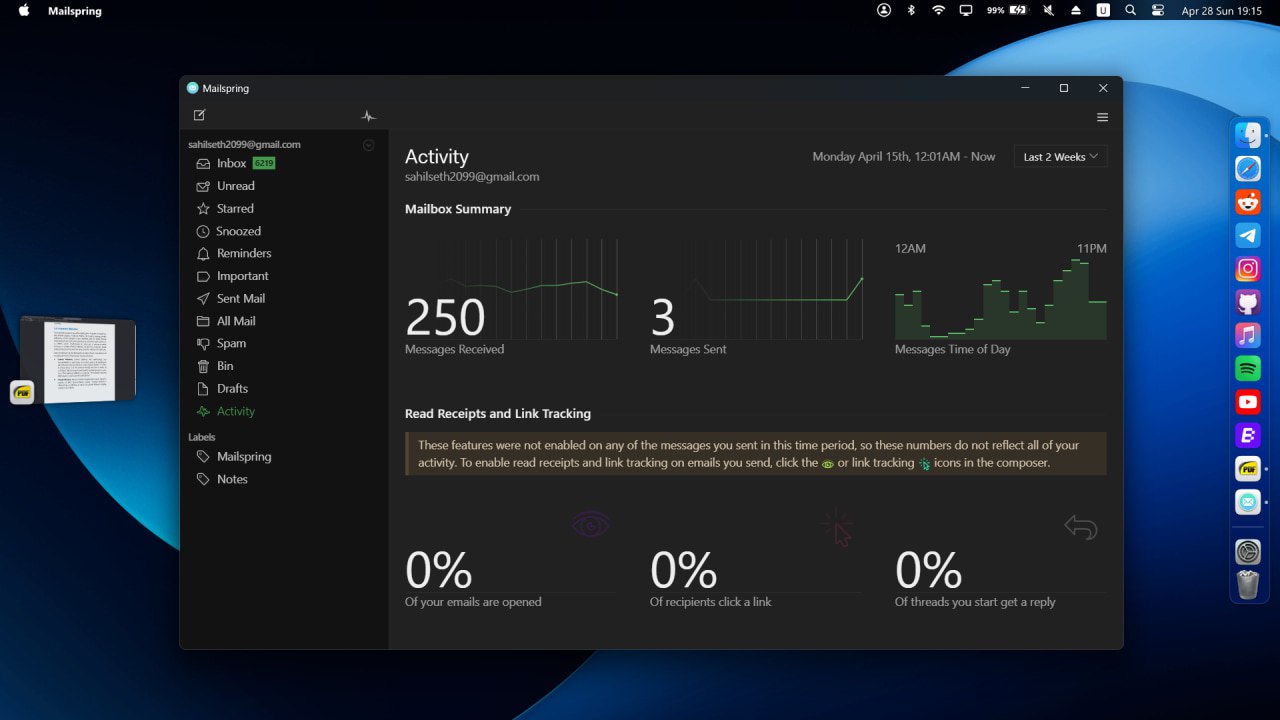
Task: Open the Trash in the dock
Action: point(1248,585)
